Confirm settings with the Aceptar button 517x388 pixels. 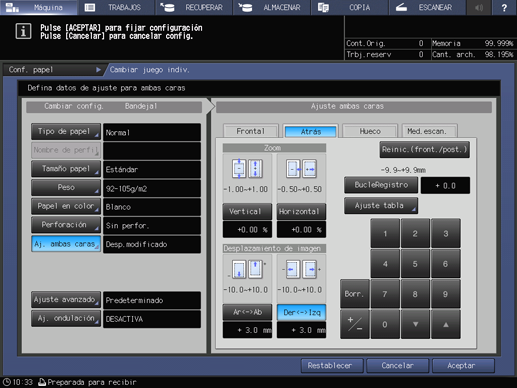click(463, 366)
